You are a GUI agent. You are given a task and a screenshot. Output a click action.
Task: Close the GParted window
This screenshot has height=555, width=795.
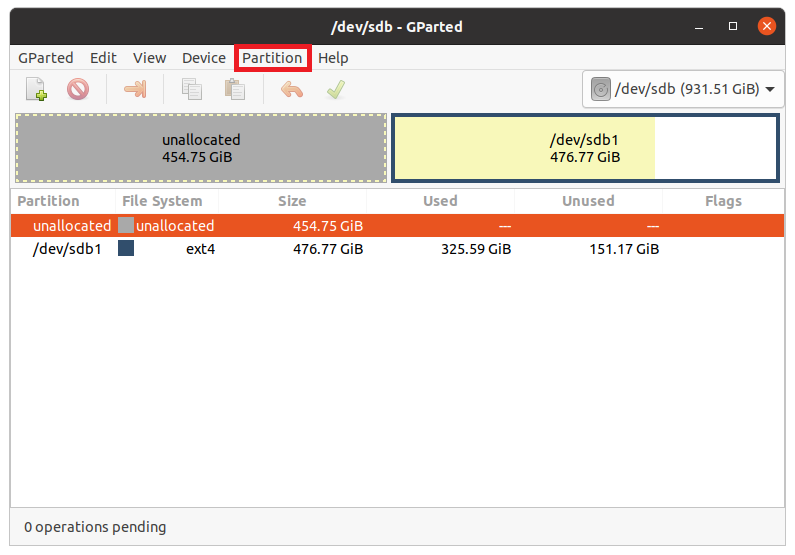(767, 26)
